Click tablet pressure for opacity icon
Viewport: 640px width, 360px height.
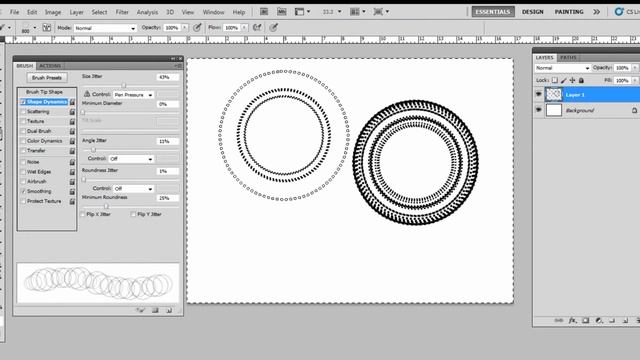tap(197, 27)
